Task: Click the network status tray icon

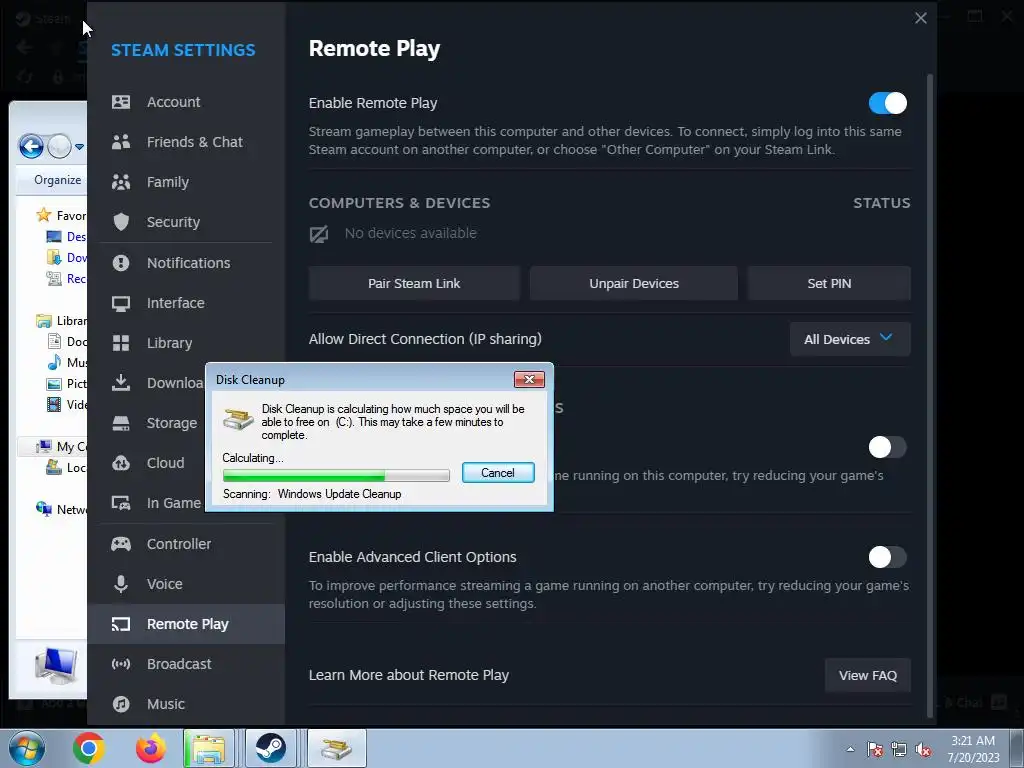Action: (x=899, y=750)
